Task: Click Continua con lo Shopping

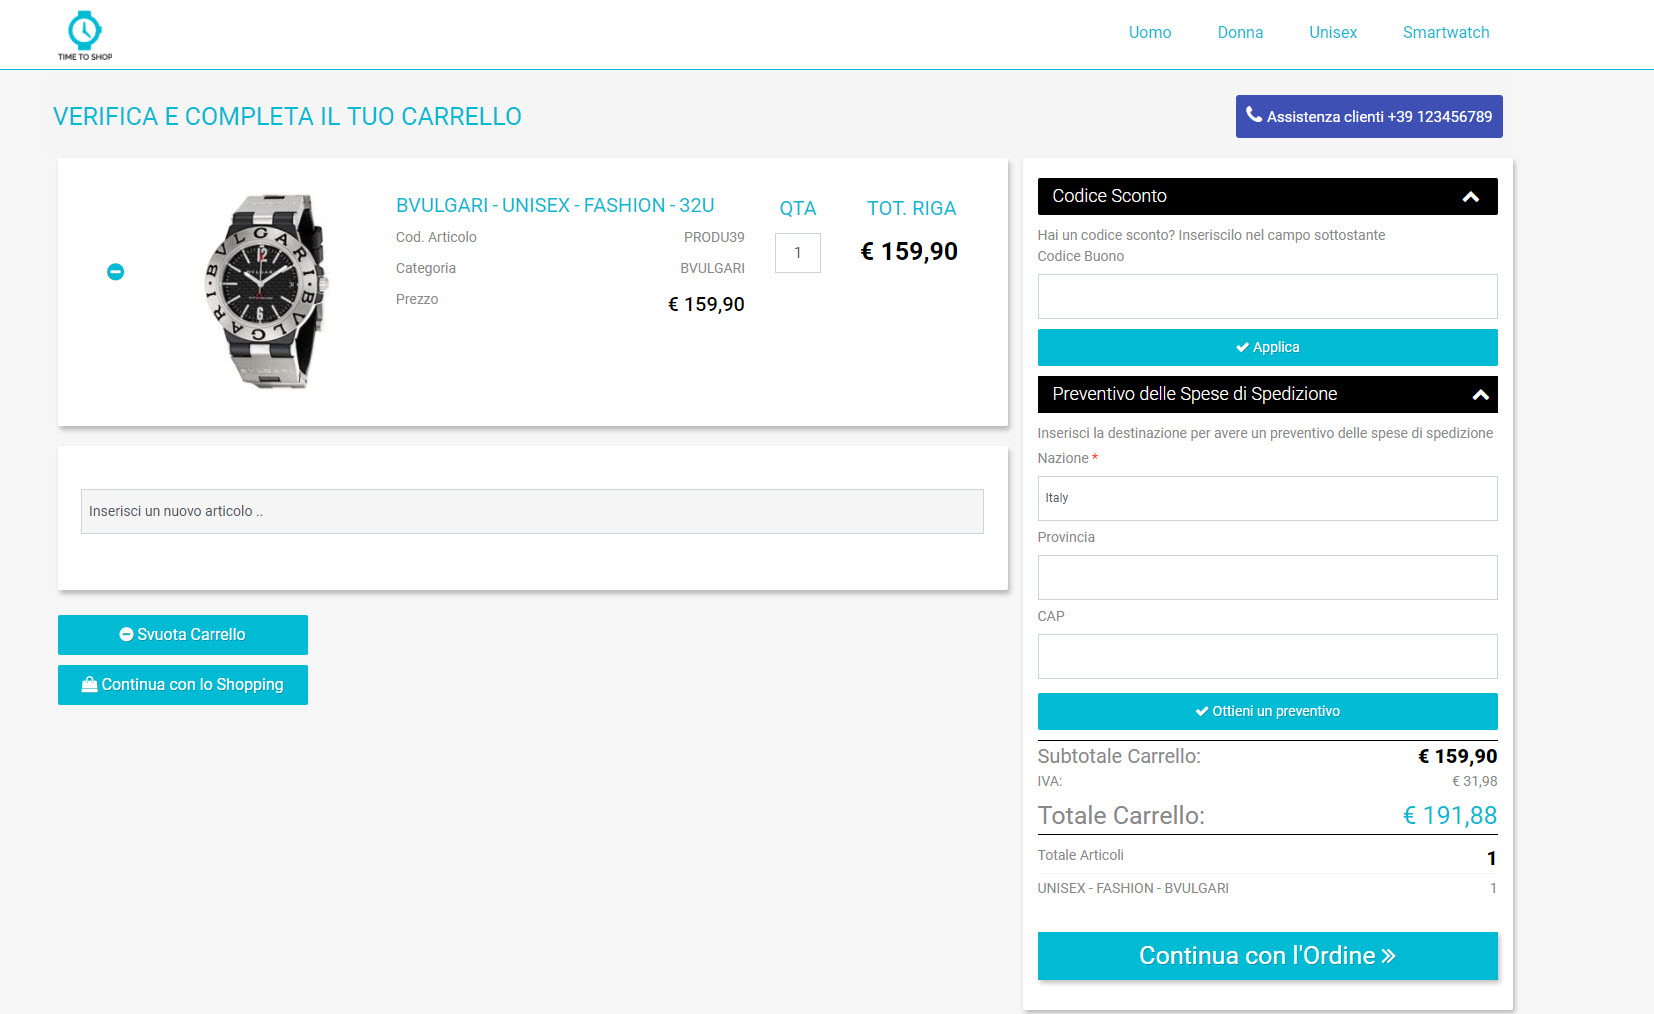Action: click(183, 685)
